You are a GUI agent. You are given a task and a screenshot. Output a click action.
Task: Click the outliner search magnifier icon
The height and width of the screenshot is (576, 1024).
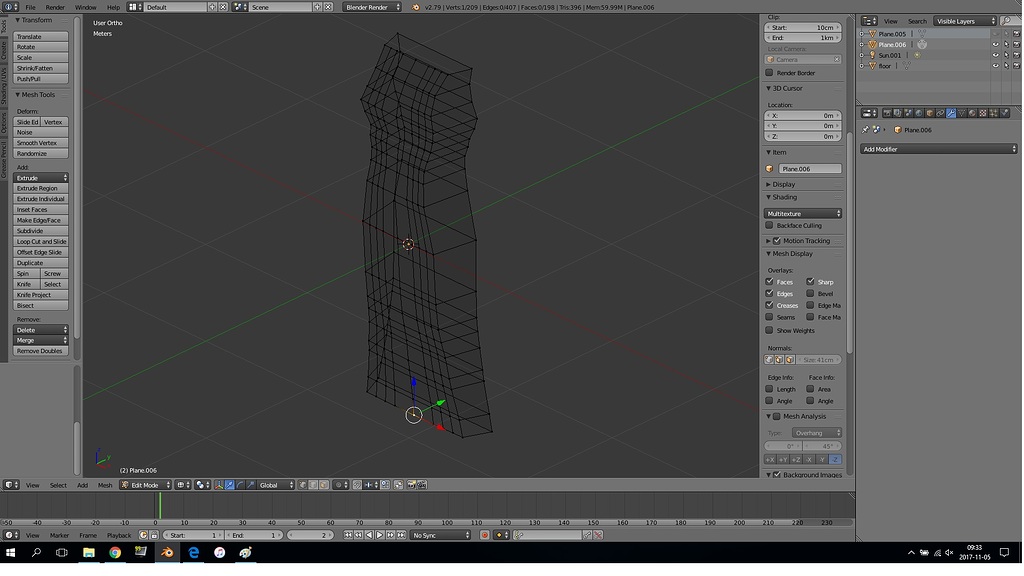coord(1006,21)
